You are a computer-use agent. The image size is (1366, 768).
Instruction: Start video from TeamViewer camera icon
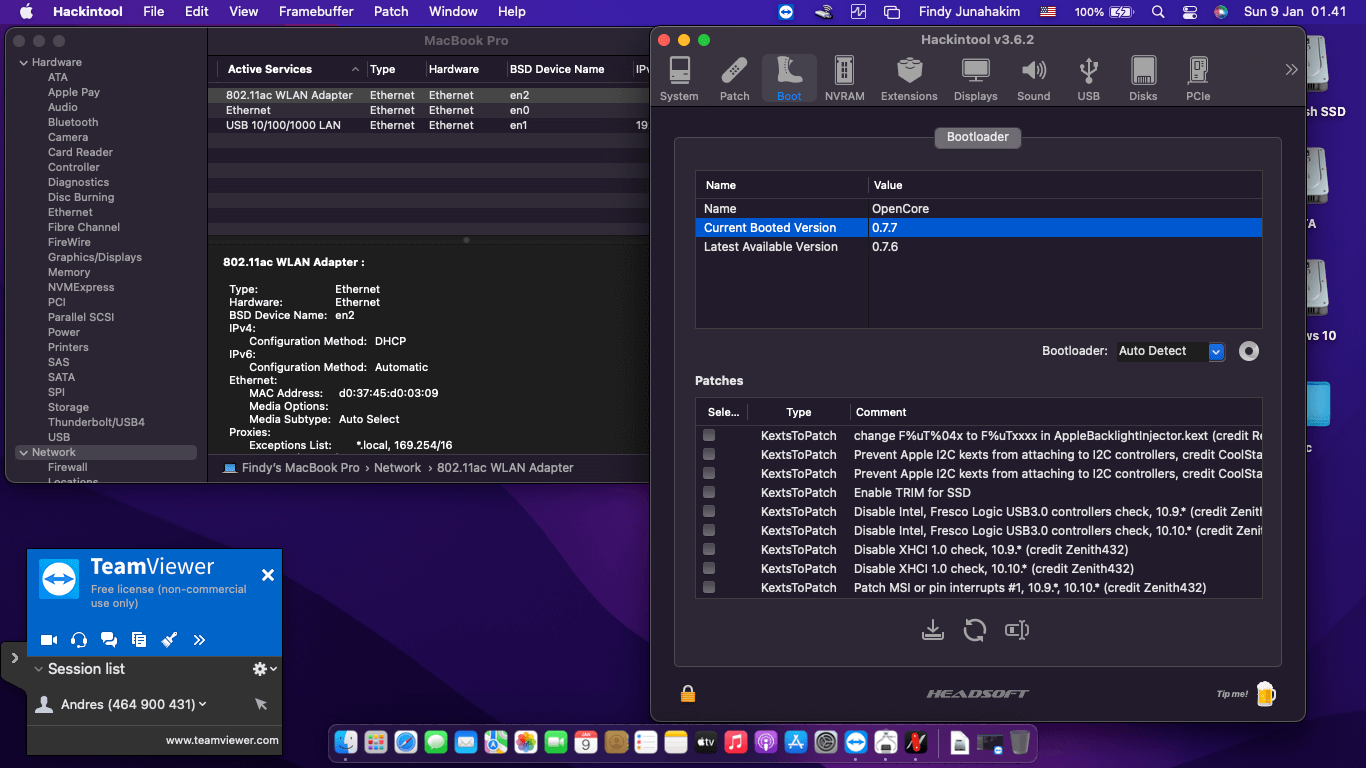point(49,640)
